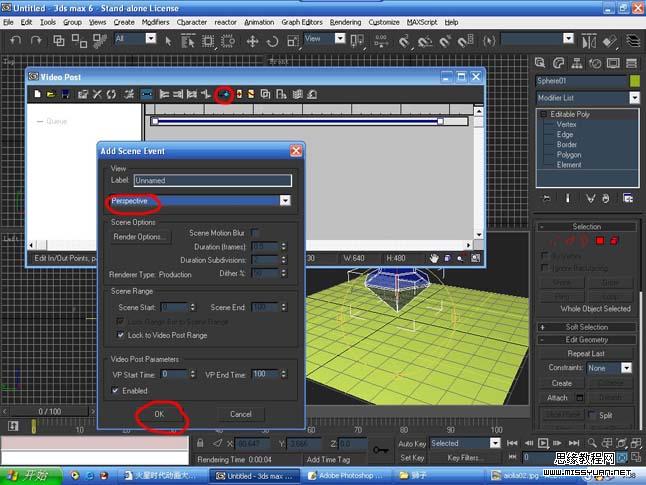Select Polygon sub-object red square icon
Image resolution: width=646 pixels, height=485 pixels.
pos(600,241)
